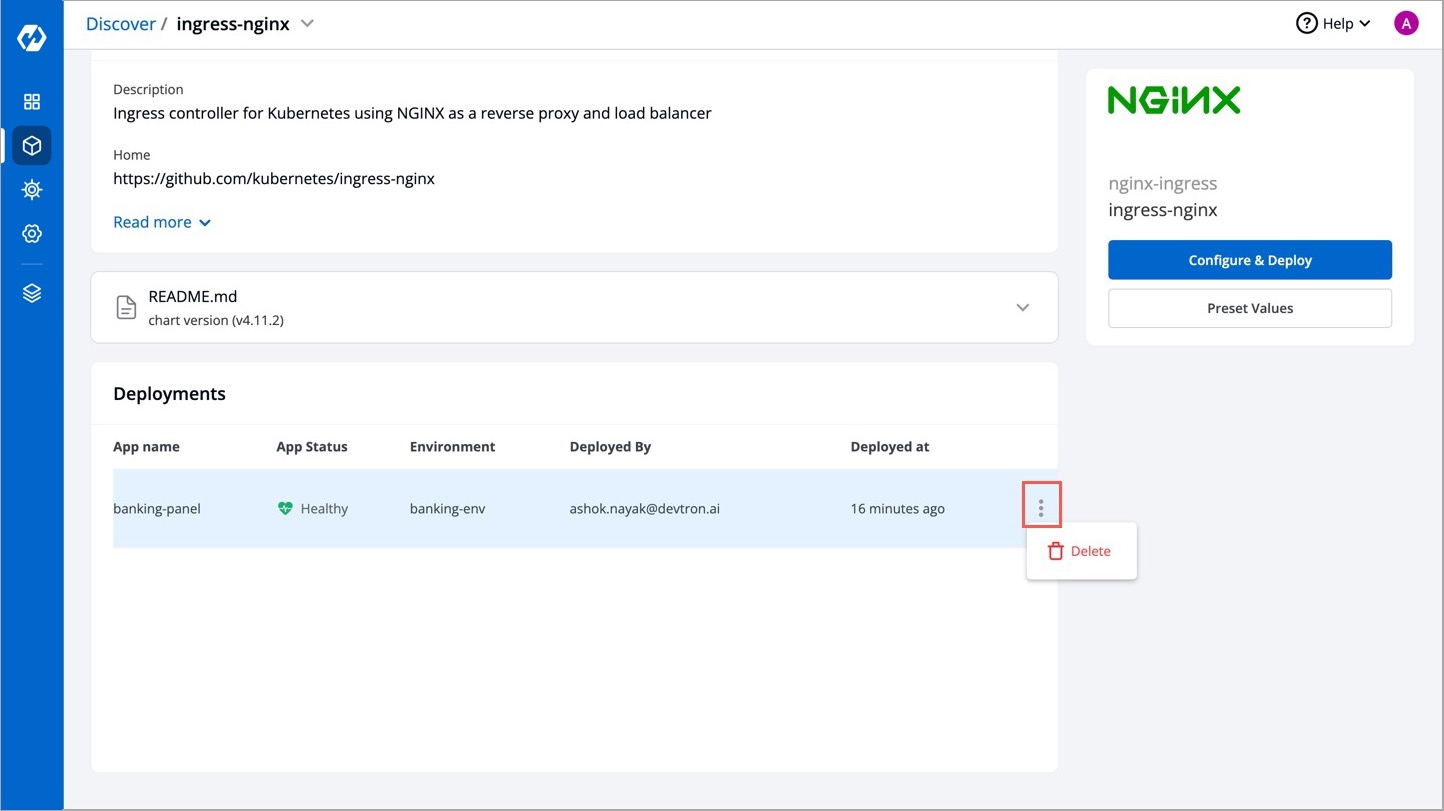Screen dimensions: 1444x811
Task: Click the banking-env environment cell
Action: pos(447,508)
